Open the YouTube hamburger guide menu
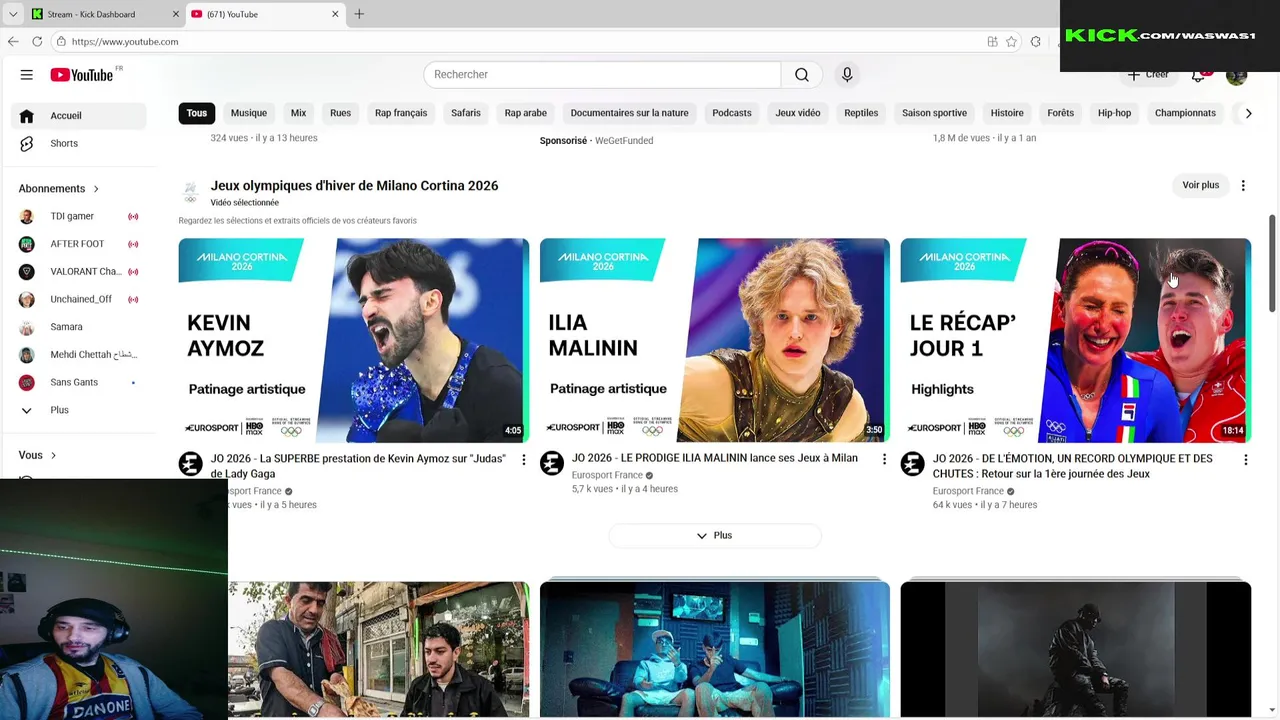The height and width of the screenshot is (720, 1280). pos(27,75)
